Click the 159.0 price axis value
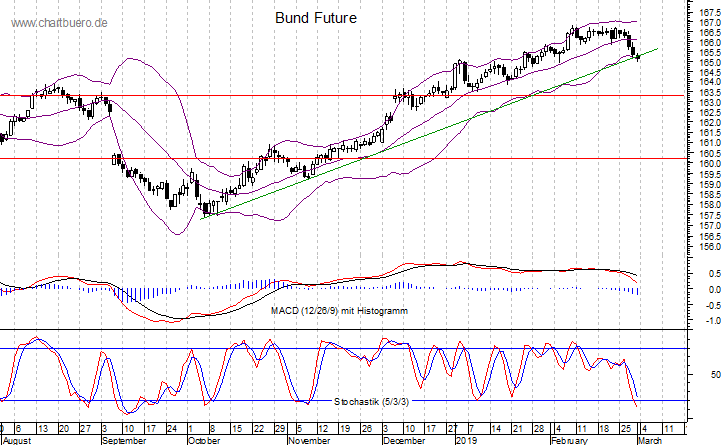The image size is (723, 445). (710, 184)
